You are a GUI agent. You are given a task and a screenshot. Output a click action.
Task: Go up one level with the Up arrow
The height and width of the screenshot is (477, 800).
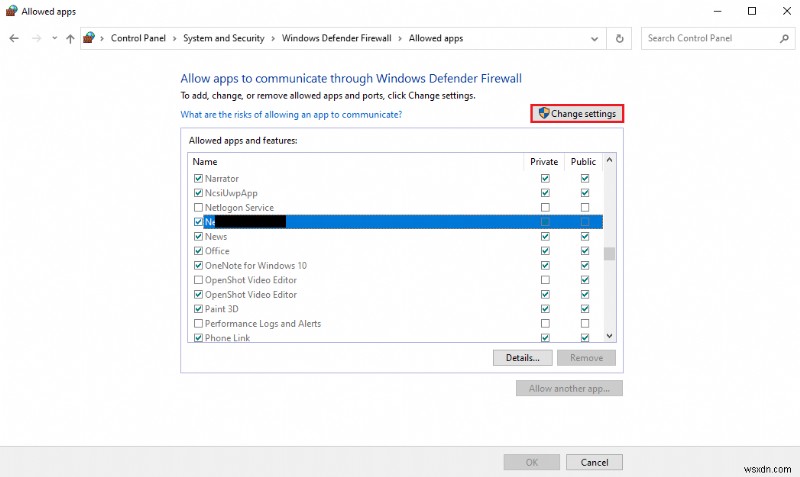[70, 38]
